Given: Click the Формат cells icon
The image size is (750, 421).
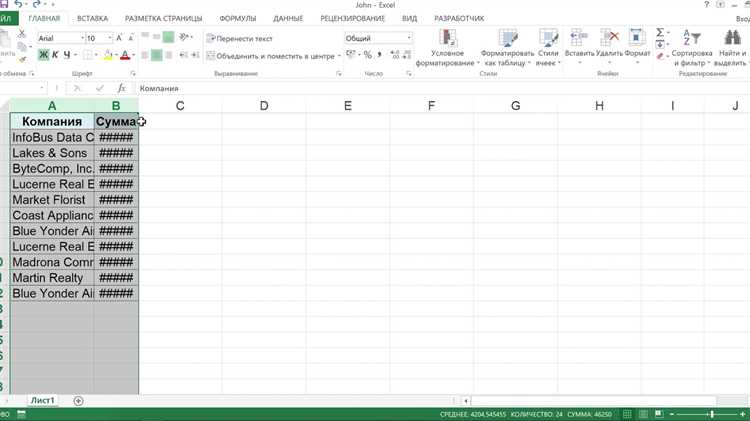Looking at the screenshot, I should [x=637, y=37].
